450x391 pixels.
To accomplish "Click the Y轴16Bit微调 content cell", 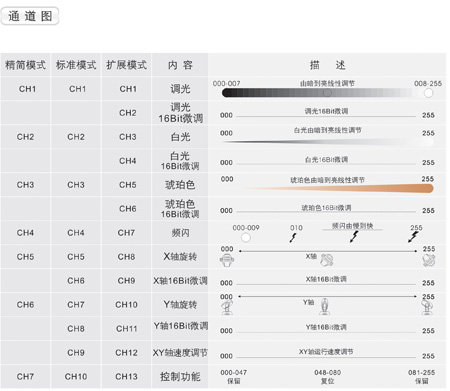I will tap(180, 329).
